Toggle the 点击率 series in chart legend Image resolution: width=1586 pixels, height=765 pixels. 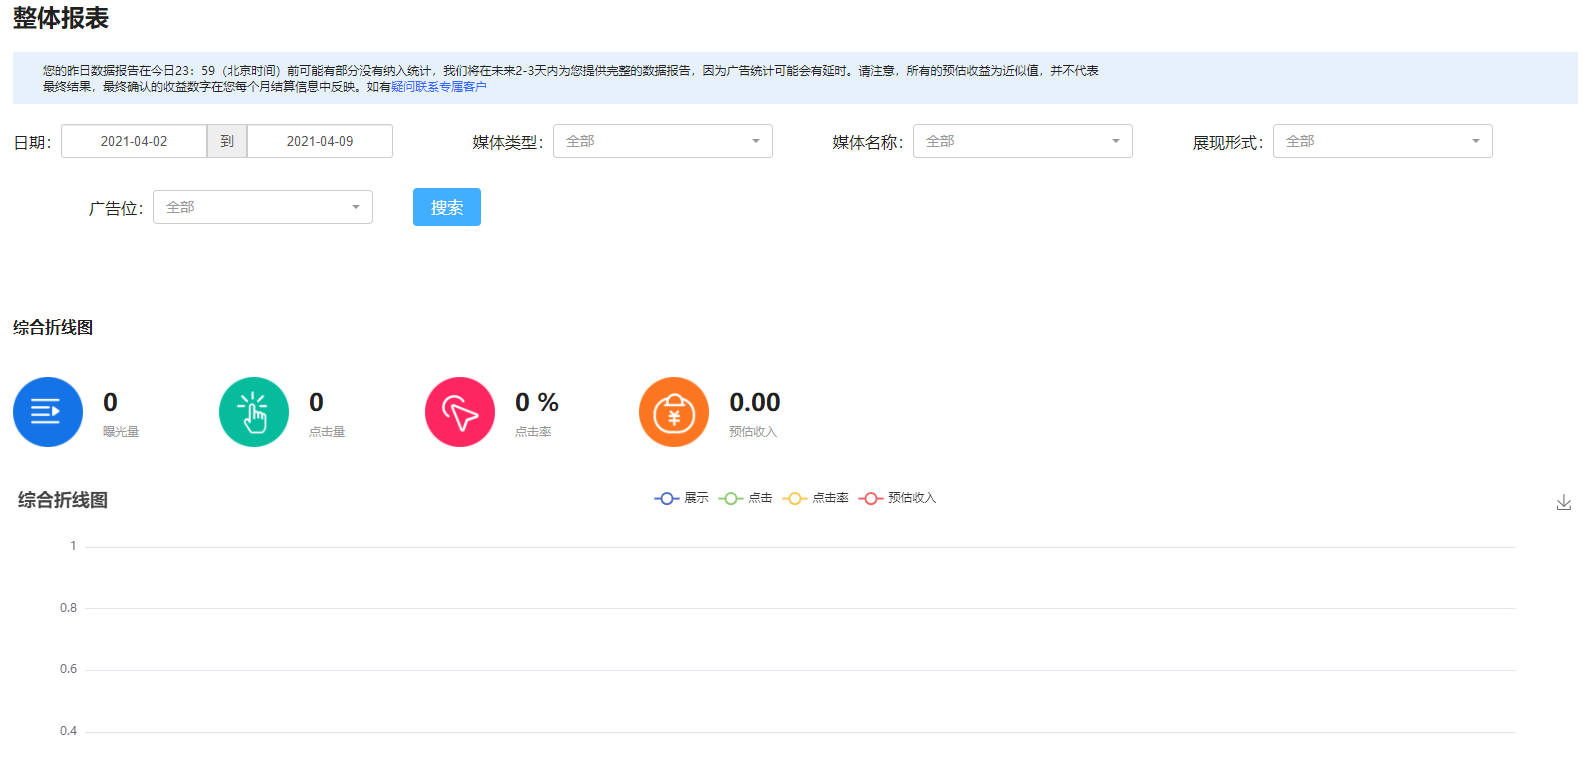tap(816, 498)
